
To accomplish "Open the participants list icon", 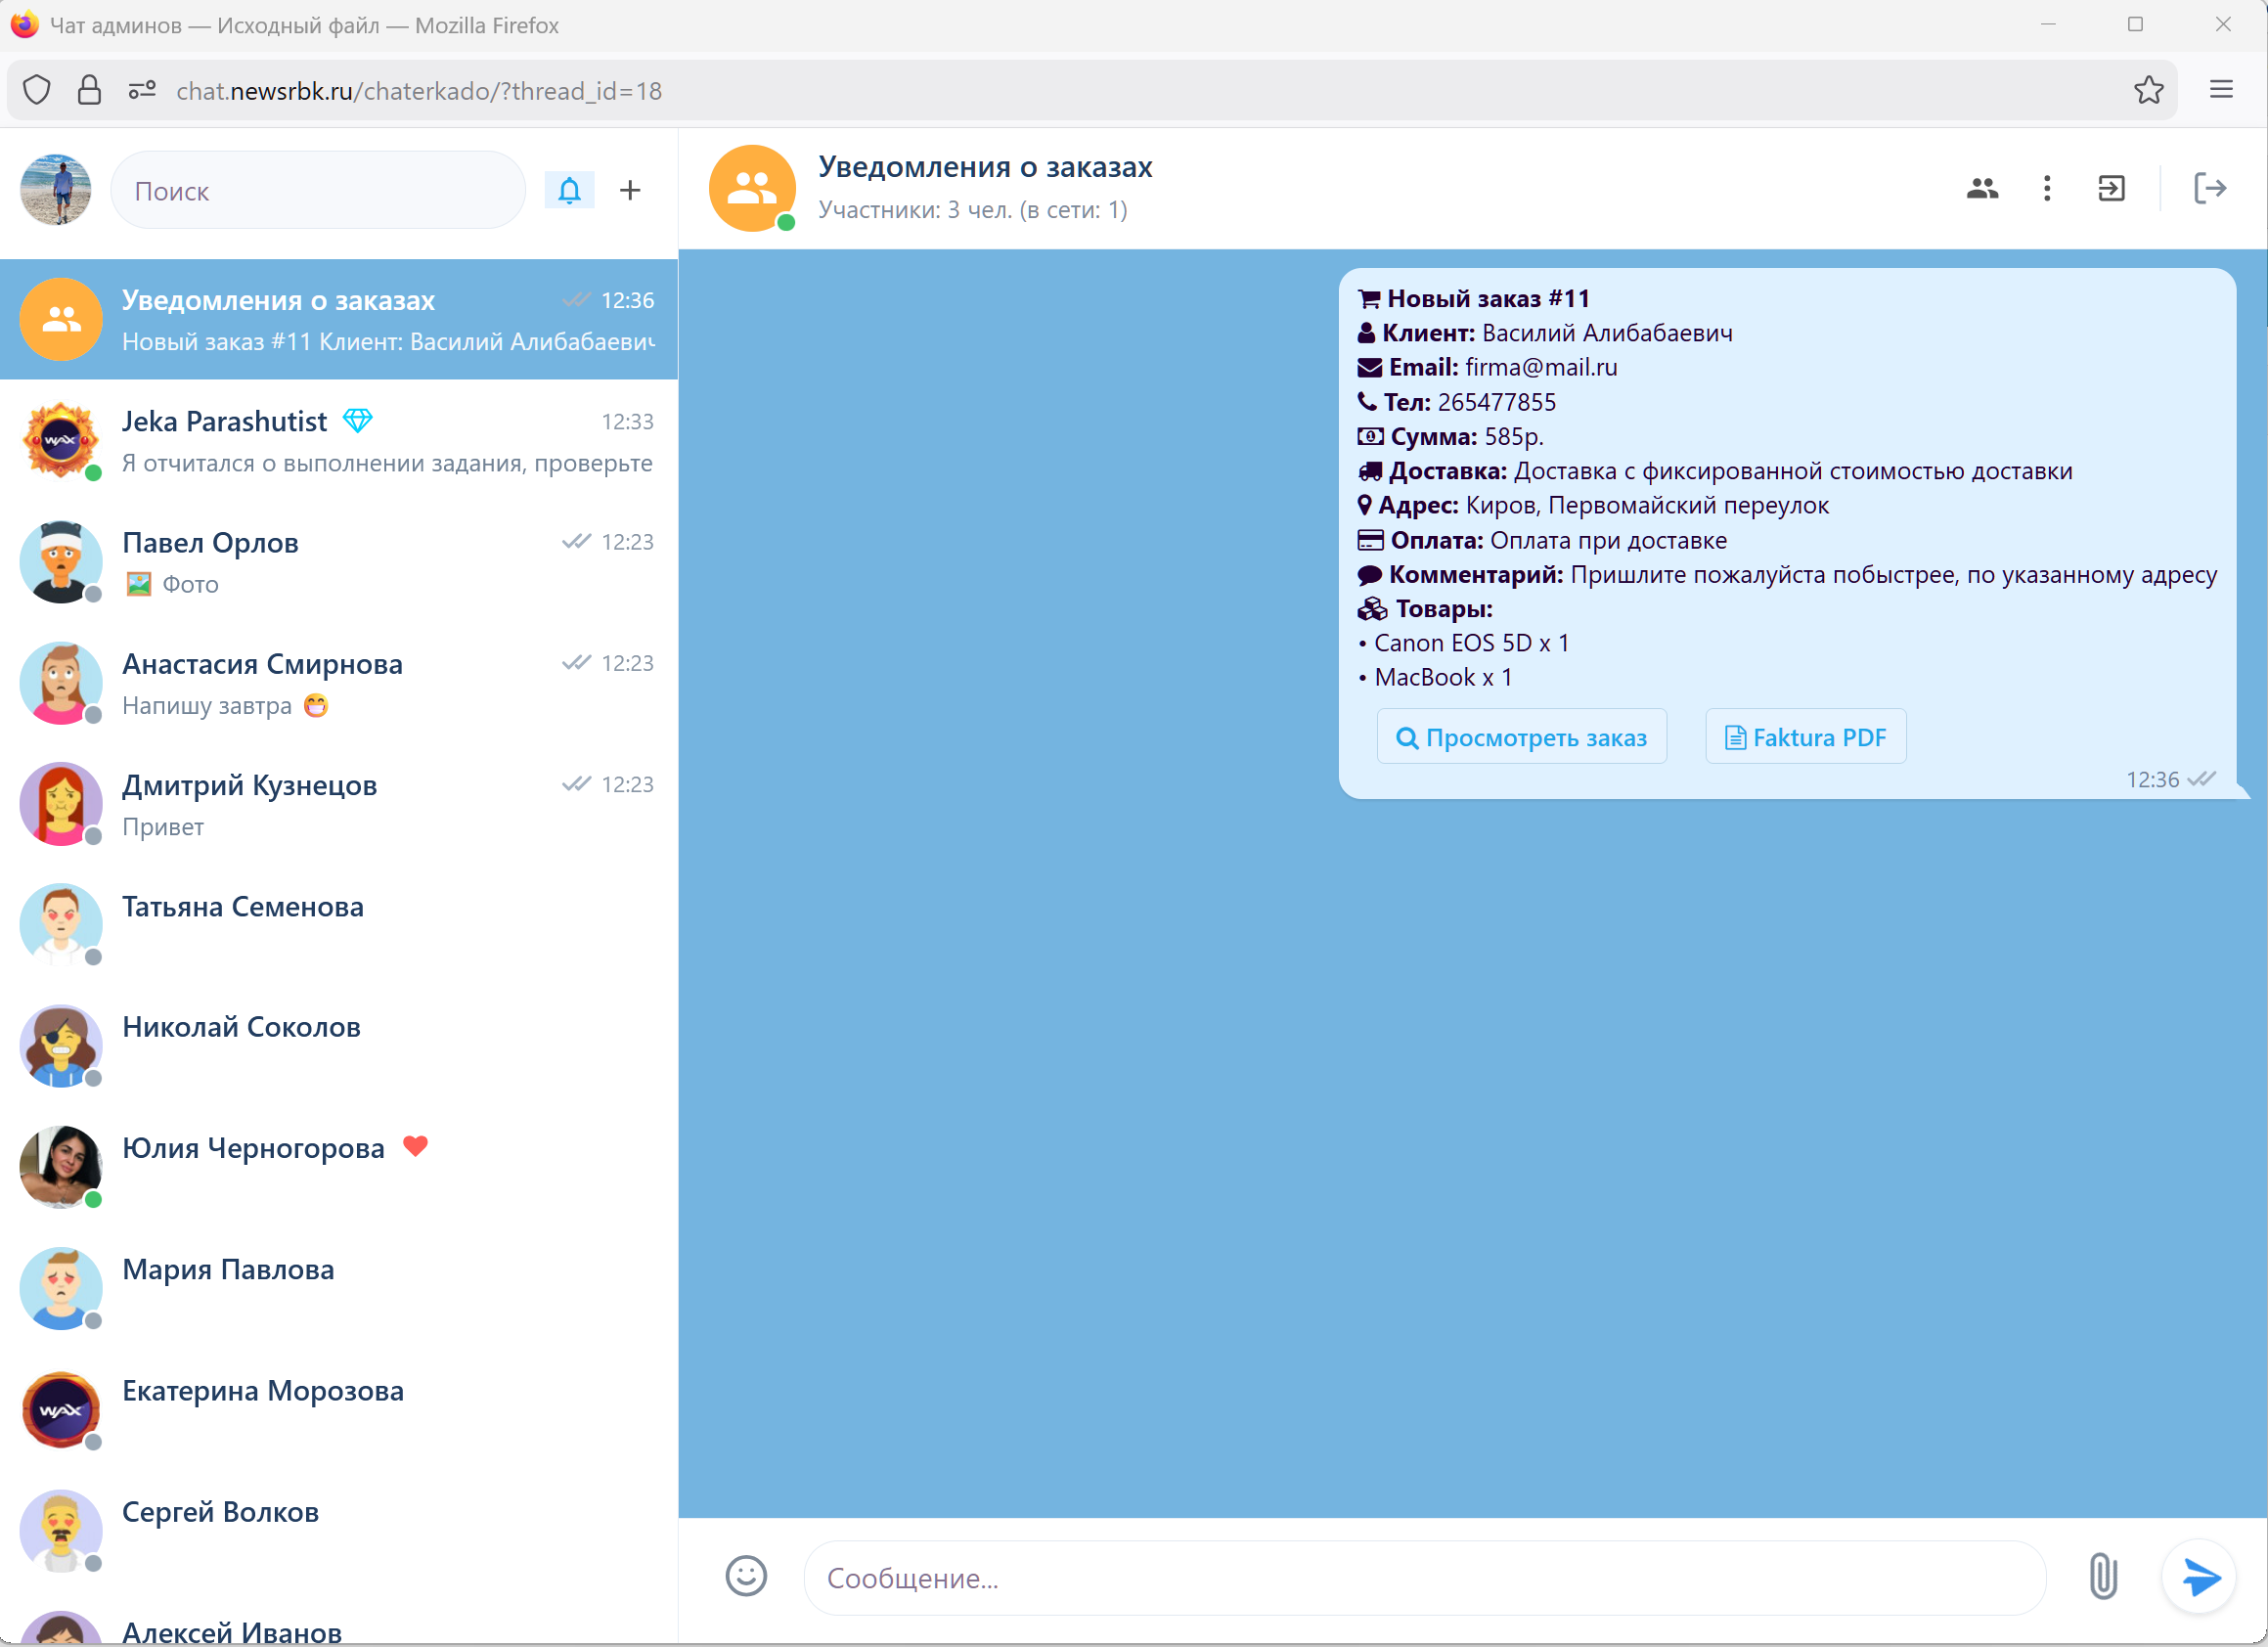I will 1982,188.
